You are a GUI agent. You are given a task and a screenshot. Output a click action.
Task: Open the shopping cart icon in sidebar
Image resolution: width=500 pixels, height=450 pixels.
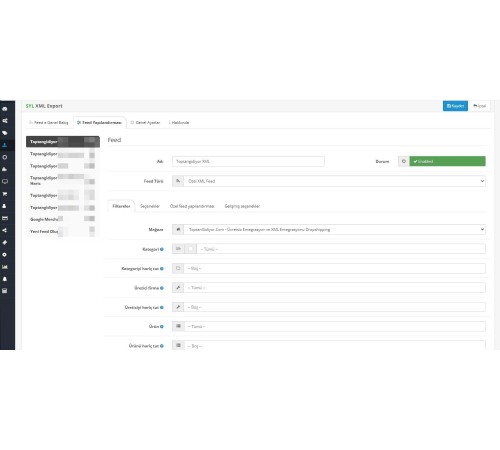[5, 194]
